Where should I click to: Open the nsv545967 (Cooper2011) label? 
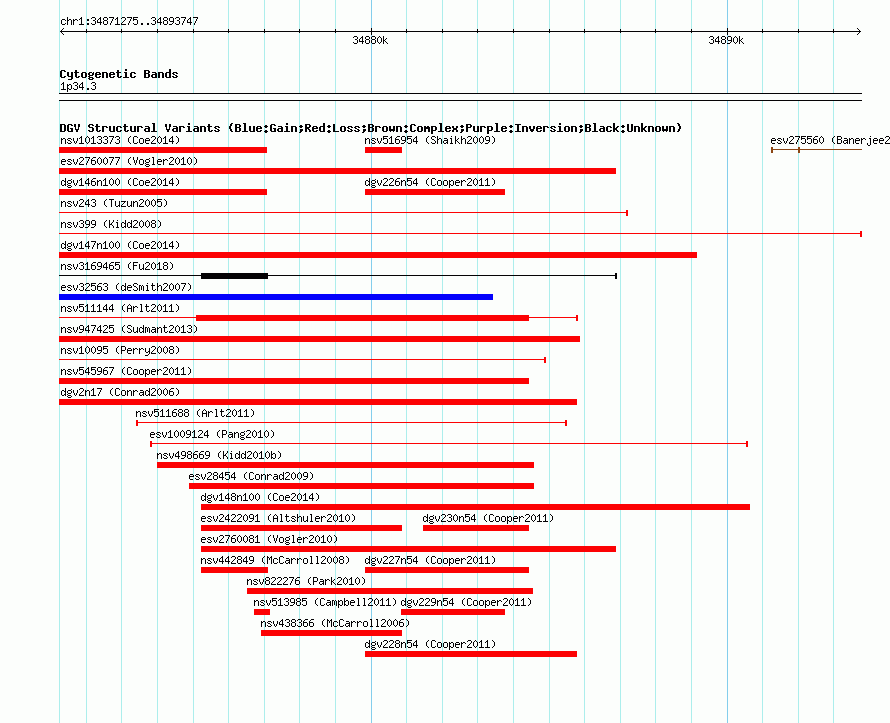tap(126, 371)
